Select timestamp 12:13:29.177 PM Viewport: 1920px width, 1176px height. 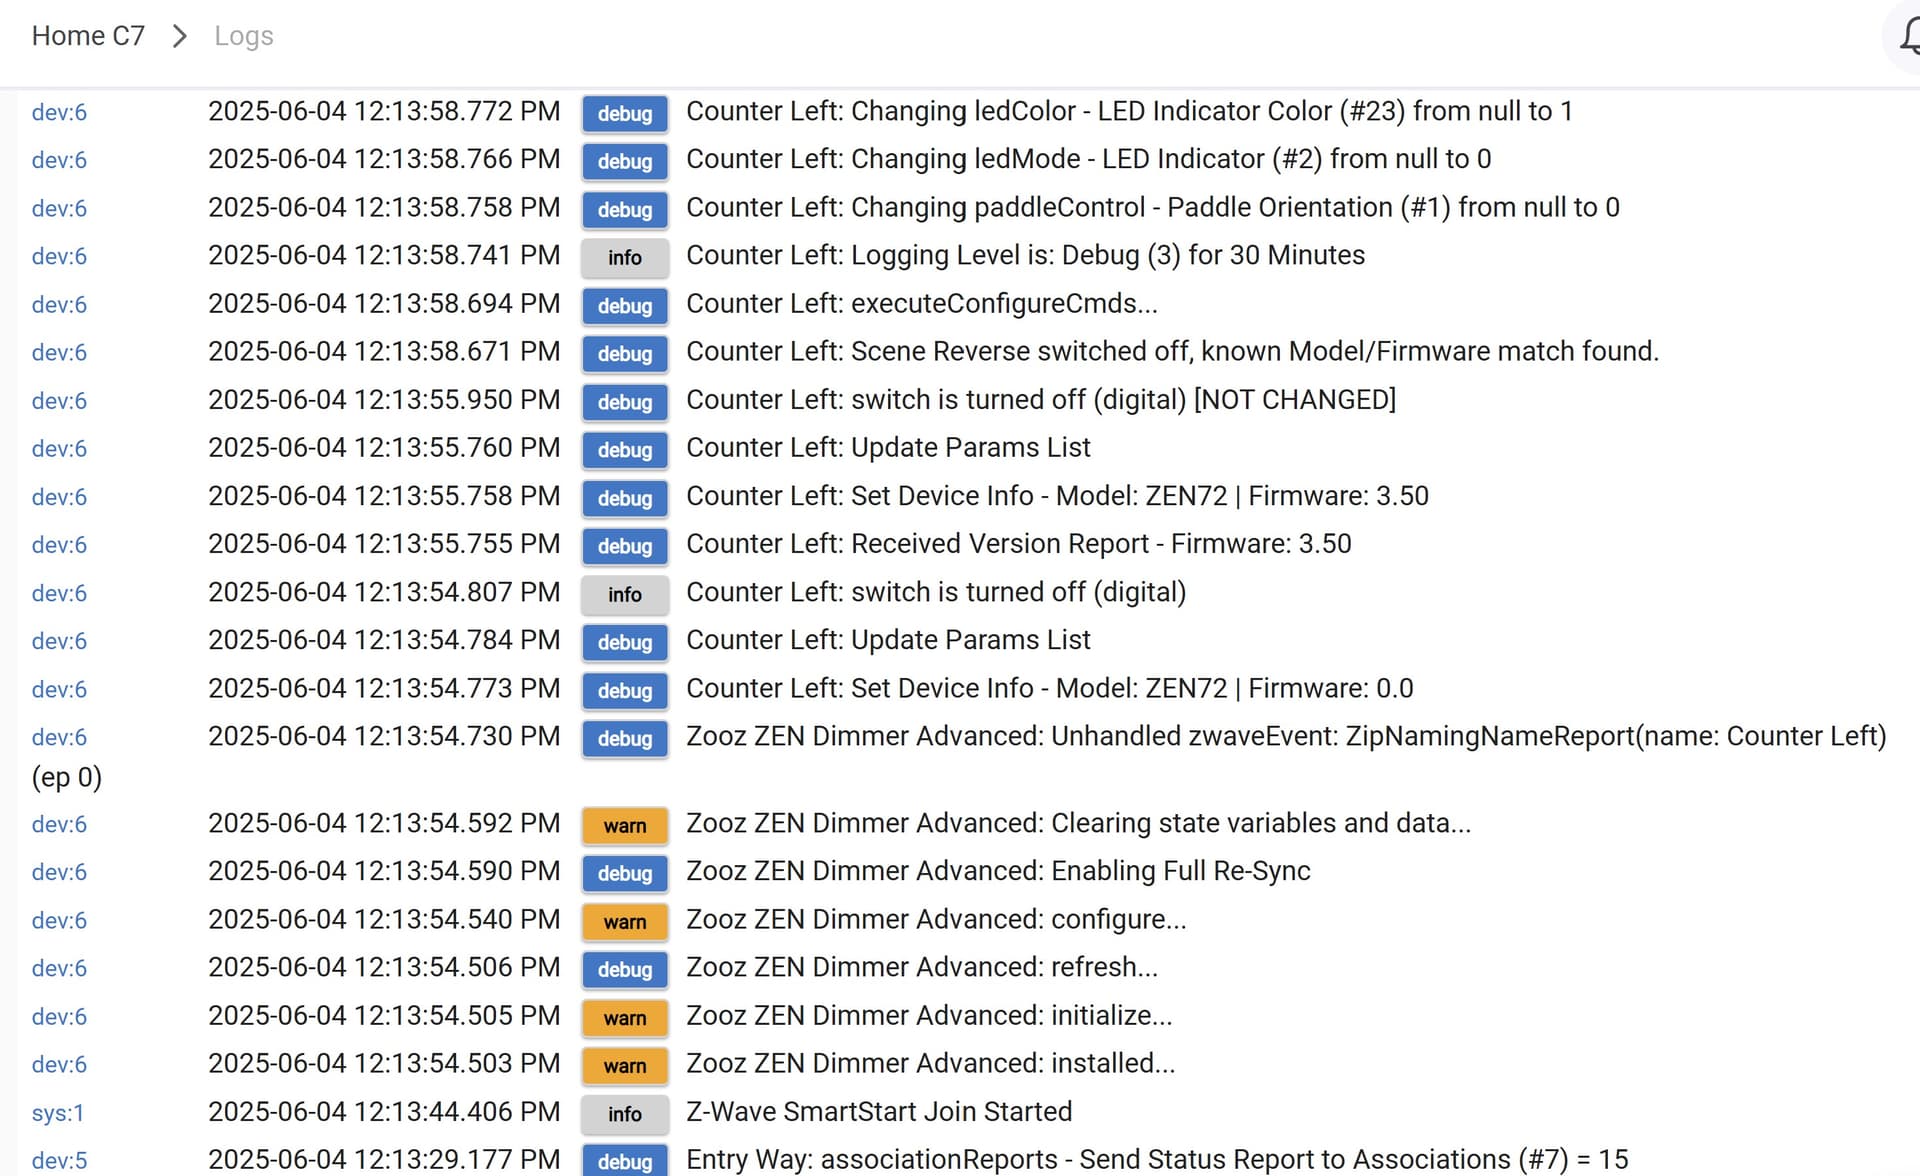384,1159
